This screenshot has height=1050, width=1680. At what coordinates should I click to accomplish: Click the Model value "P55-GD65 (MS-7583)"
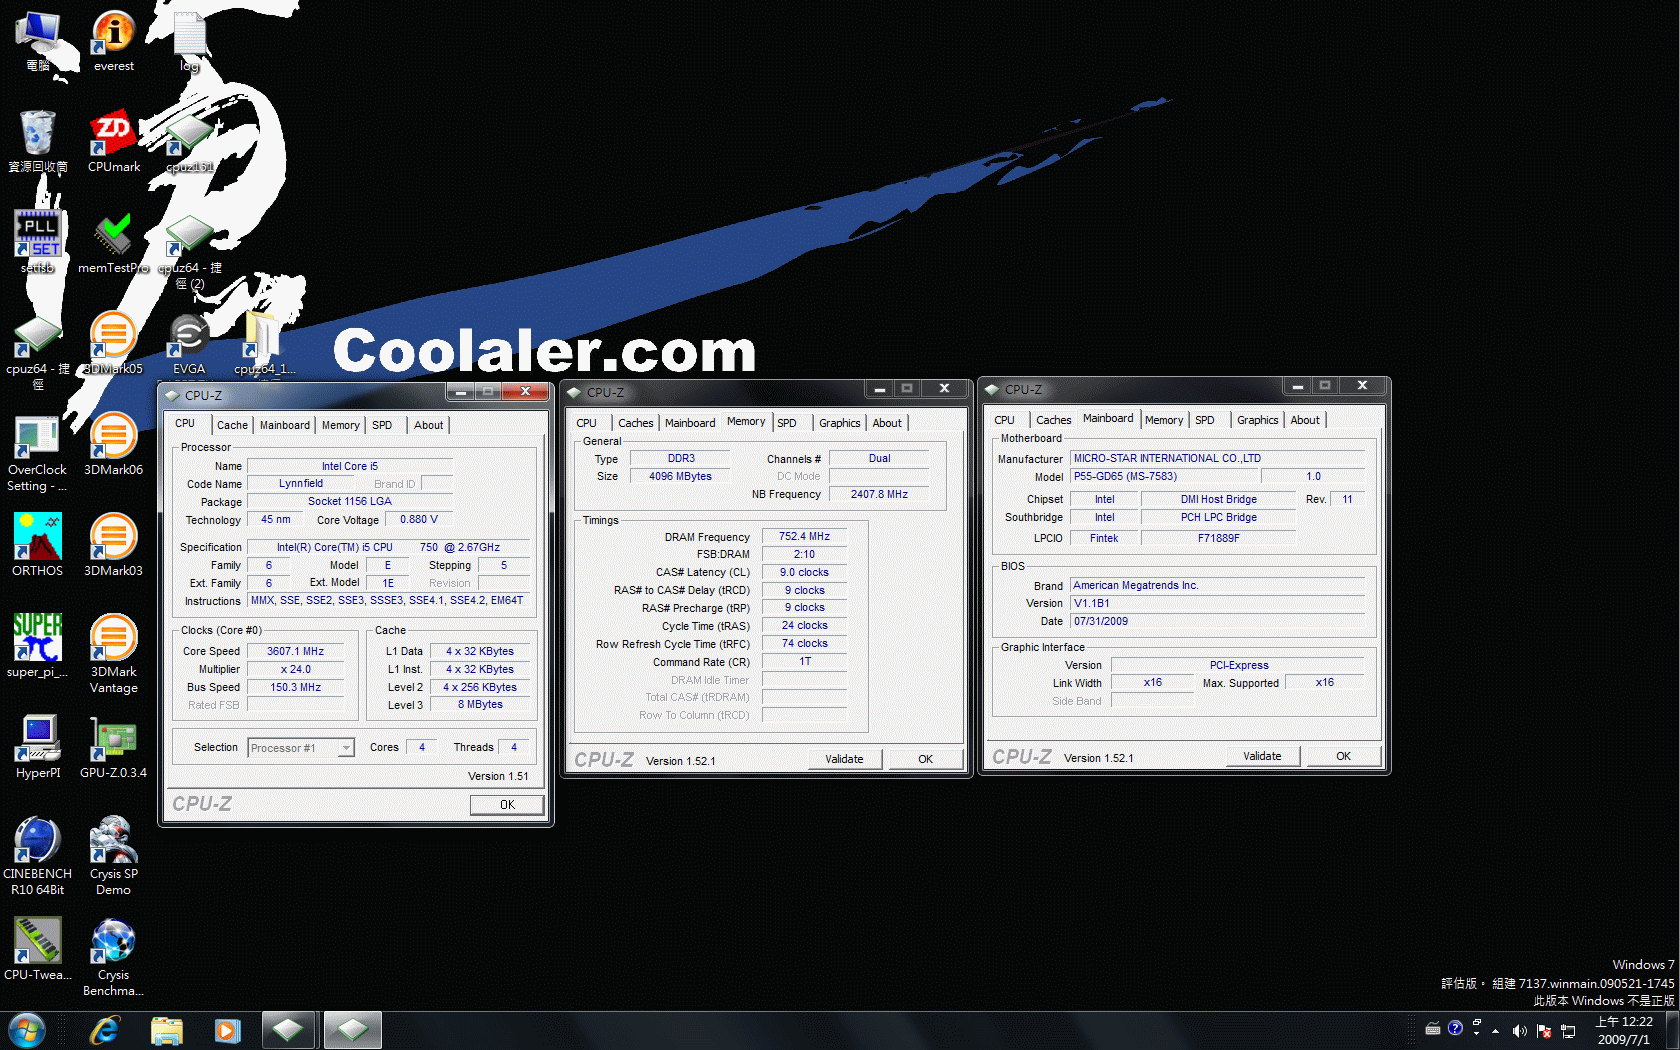pyautogui.click(x=1165, y=477)
